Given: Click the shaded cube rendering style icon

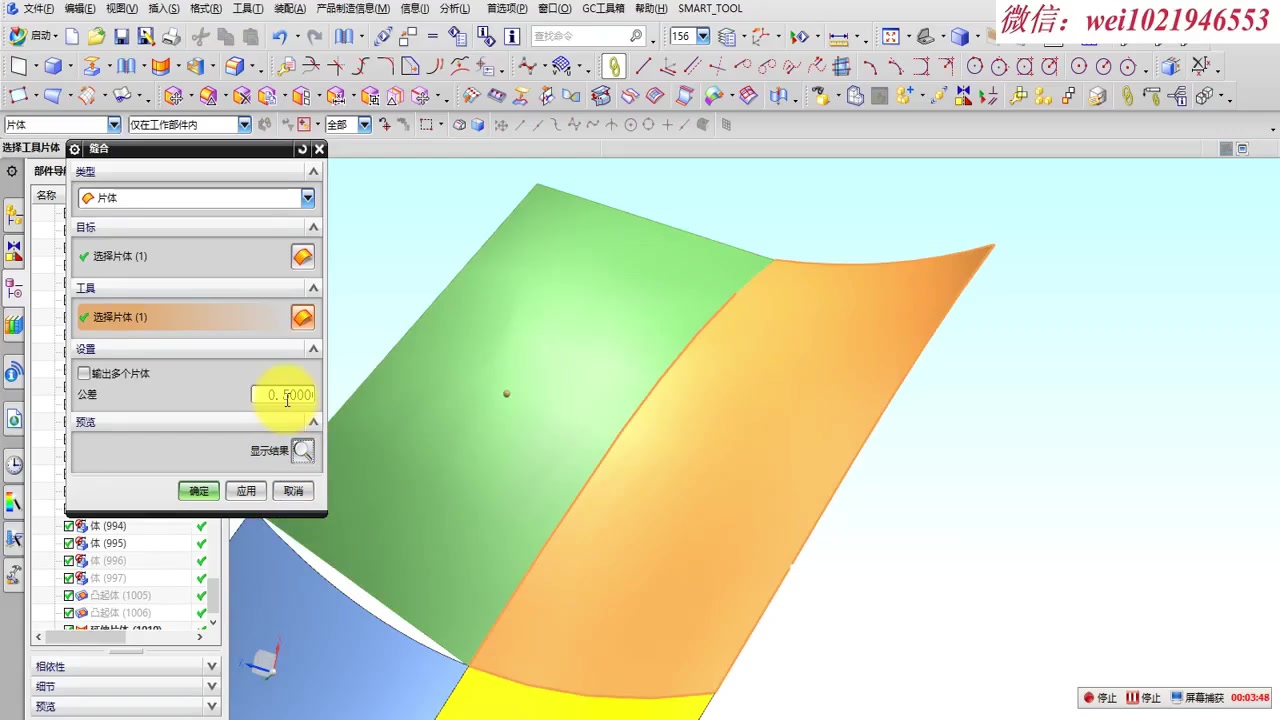Looking at the screenshot, I should tap(960, 37).
